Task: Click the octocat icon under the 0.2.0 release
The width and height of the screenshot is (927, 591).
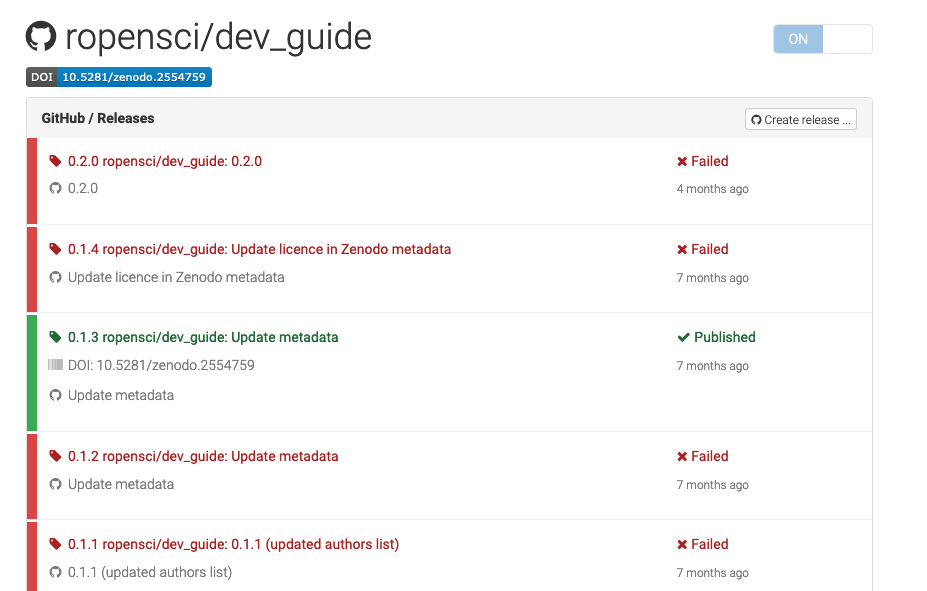Action: [x=55, y=188]
